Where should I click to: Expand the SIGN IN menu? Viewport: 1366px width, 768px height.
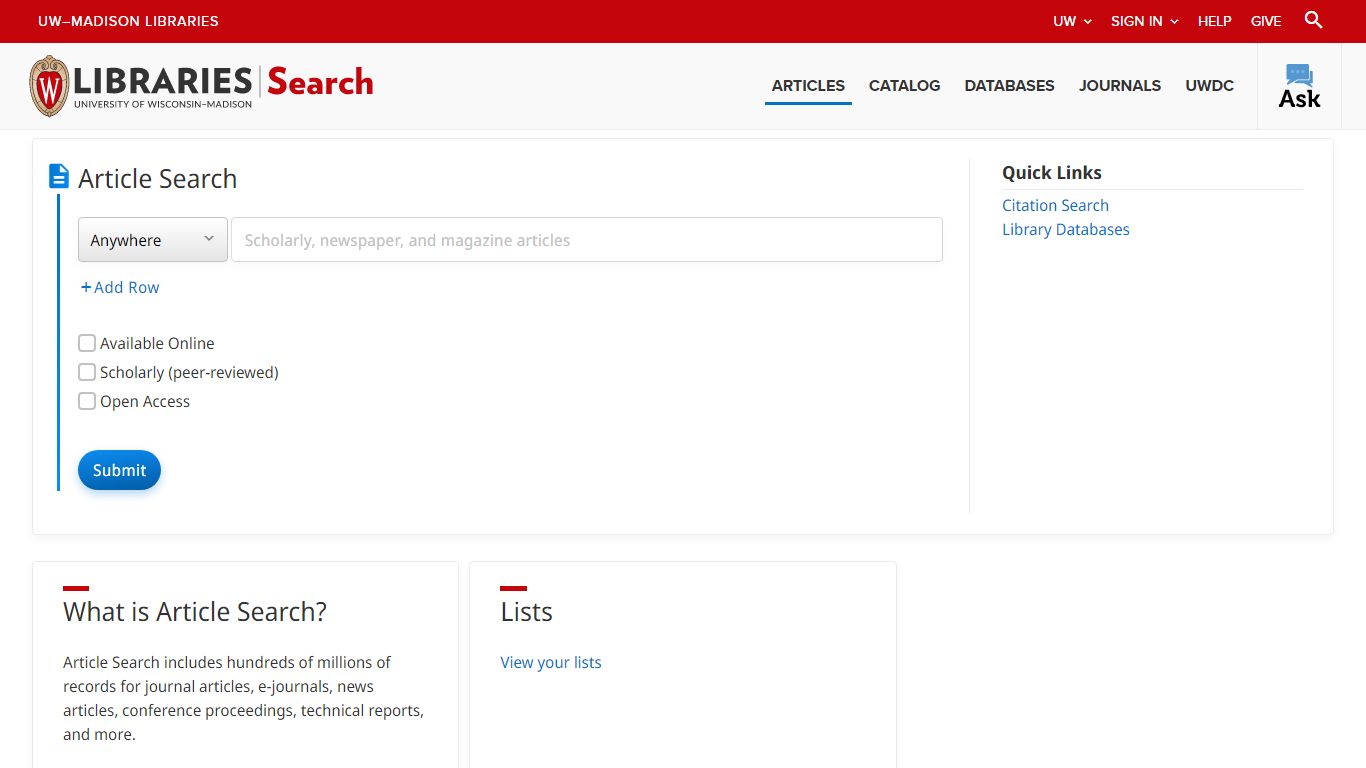pos(1145,21)
